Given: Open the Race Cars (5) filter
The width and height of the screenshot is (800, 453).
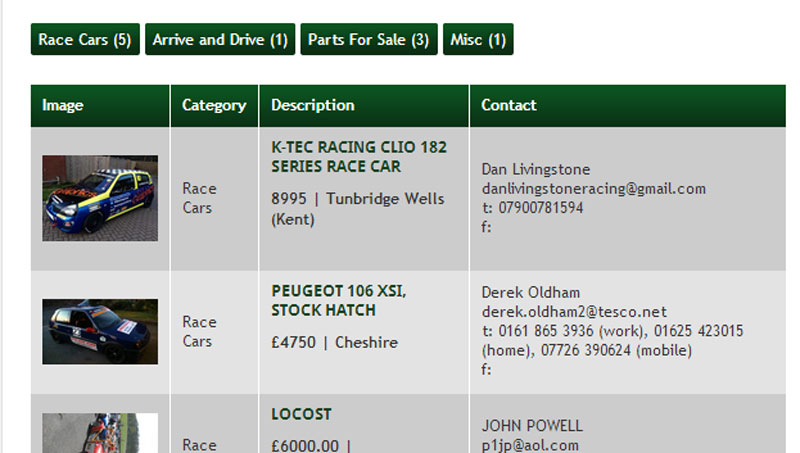Looking at the screenshot, I should coord(85,39).
